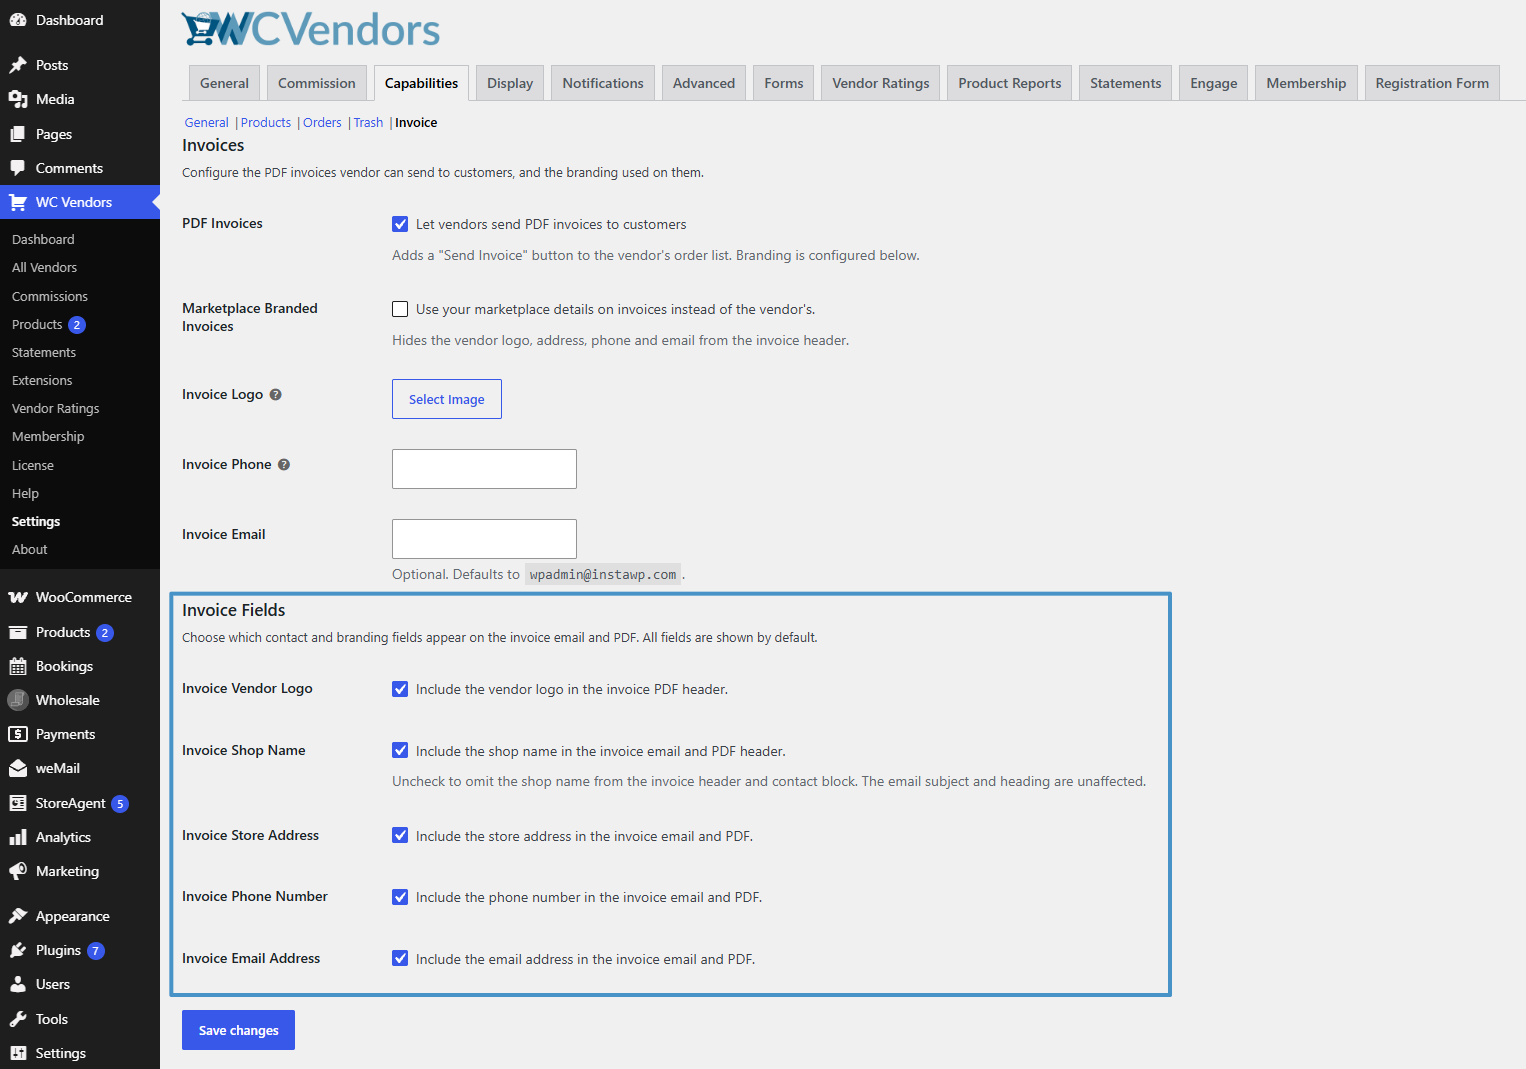Click the Appearance paintbrush icon
The height and width of the screenshot is (1069, 1526).
pos(18,916)
